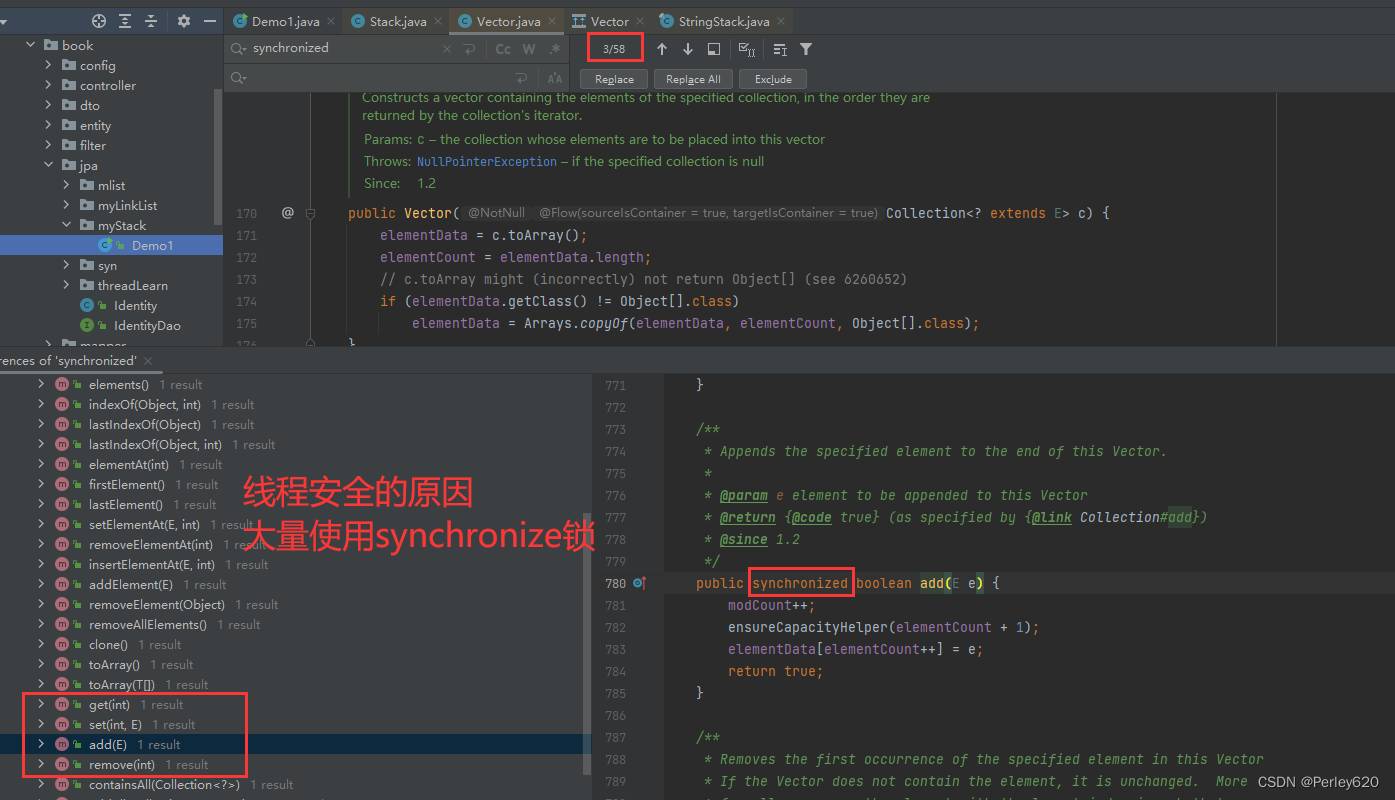This screenshot has height=800, width=1395.
Task: Switch to Demo1.java tab
Action: (x=283, y=21)
